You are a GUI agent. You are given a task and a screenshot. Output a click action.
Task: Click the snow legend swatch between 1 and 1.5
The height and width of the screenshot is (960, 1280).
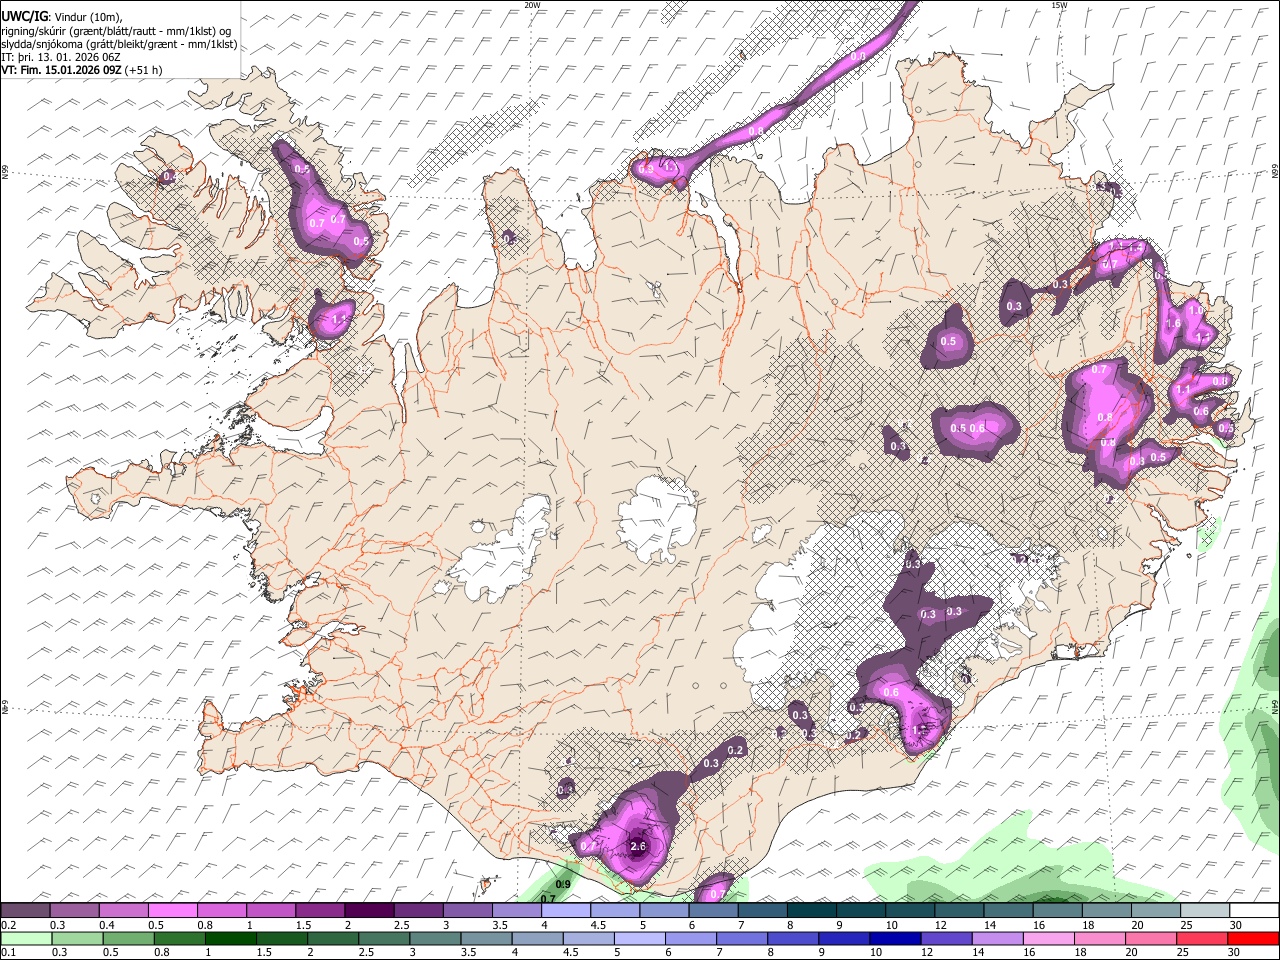pos(271,910)
